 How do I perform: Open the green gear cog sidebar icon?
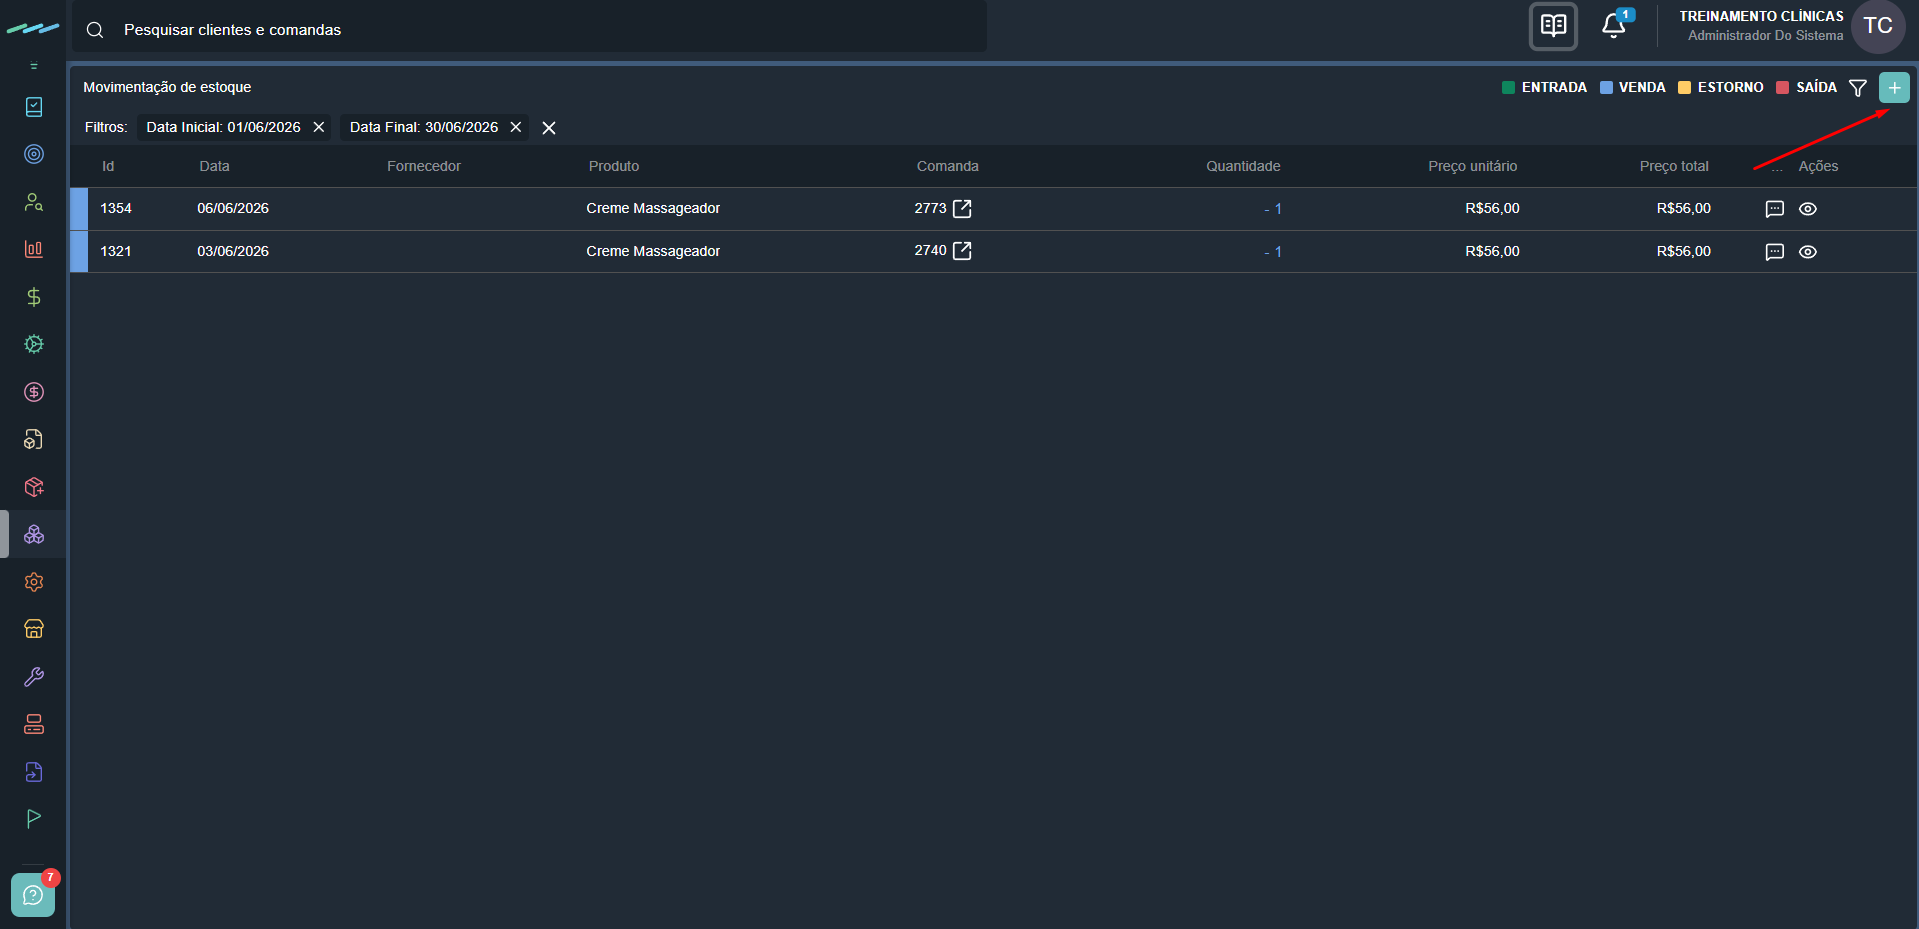point(34,344)
